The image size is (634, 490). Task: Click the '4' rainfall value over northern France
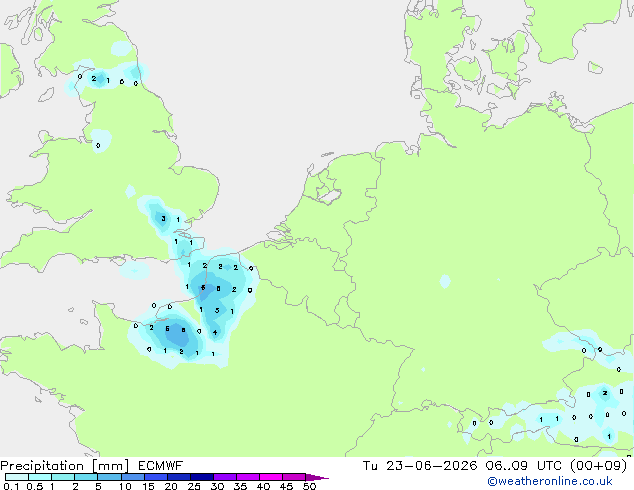(215, 332)
